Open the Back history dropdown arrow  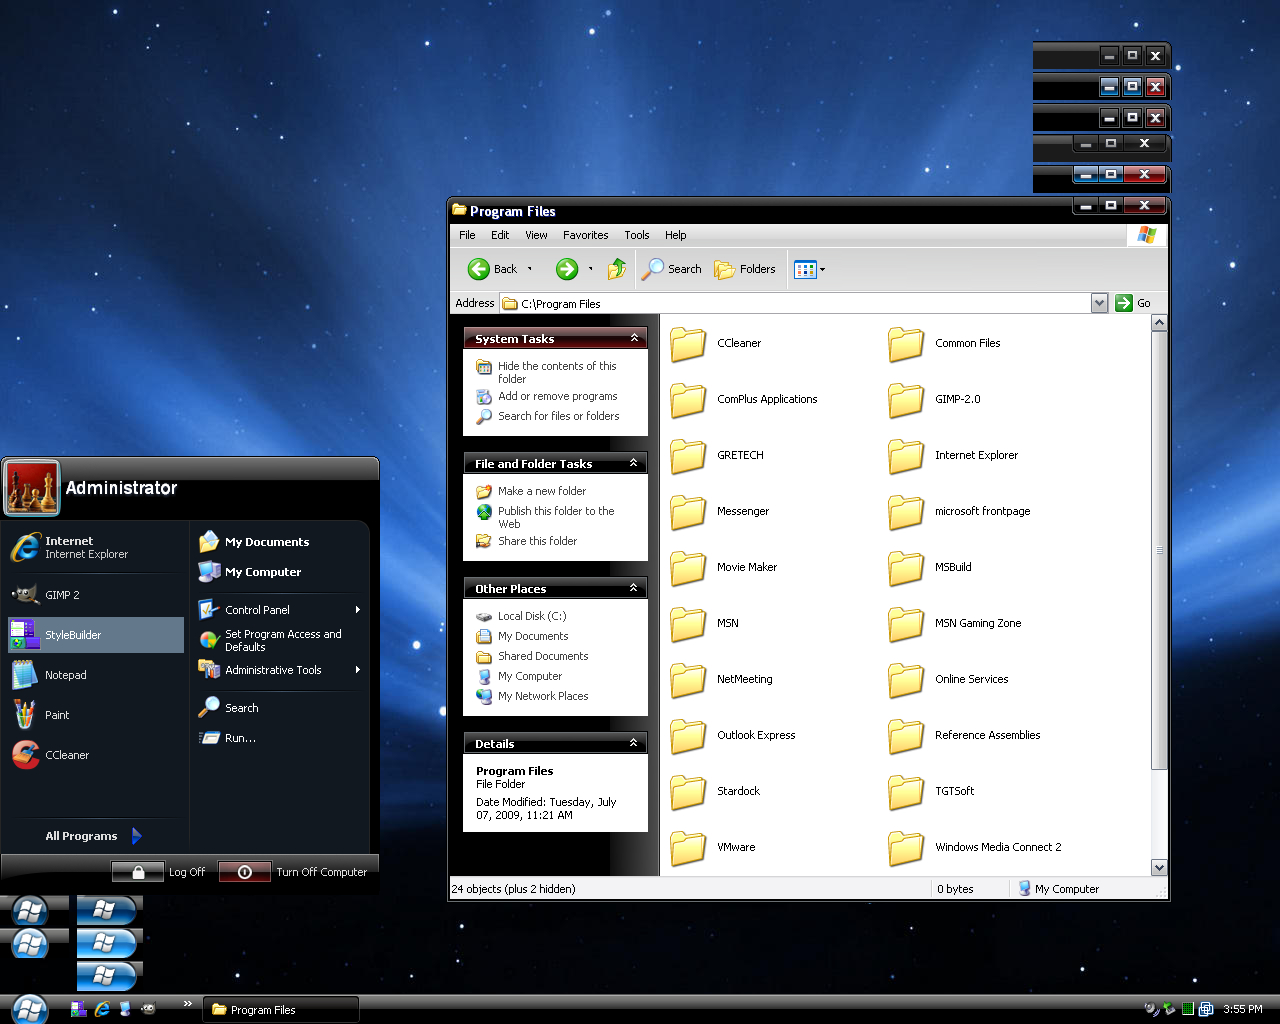point(530,269)
